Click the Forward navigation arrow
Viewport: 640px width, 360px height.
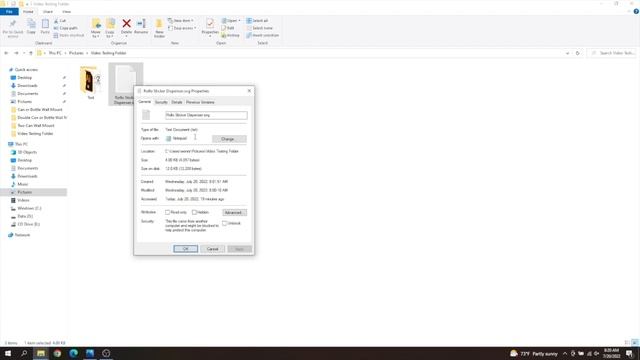tap(16, 53)
